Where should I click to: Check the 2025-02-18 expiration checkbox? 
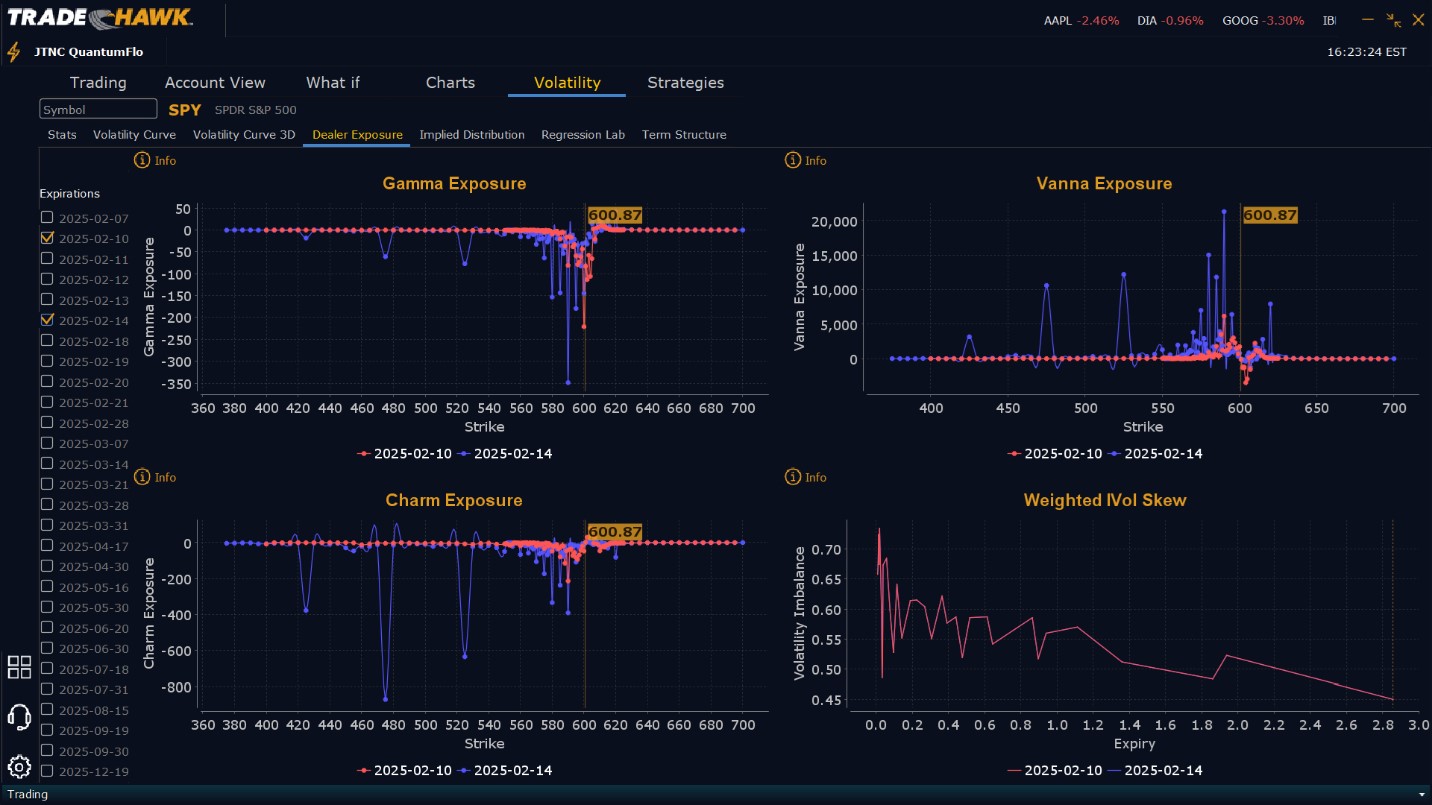47,340
